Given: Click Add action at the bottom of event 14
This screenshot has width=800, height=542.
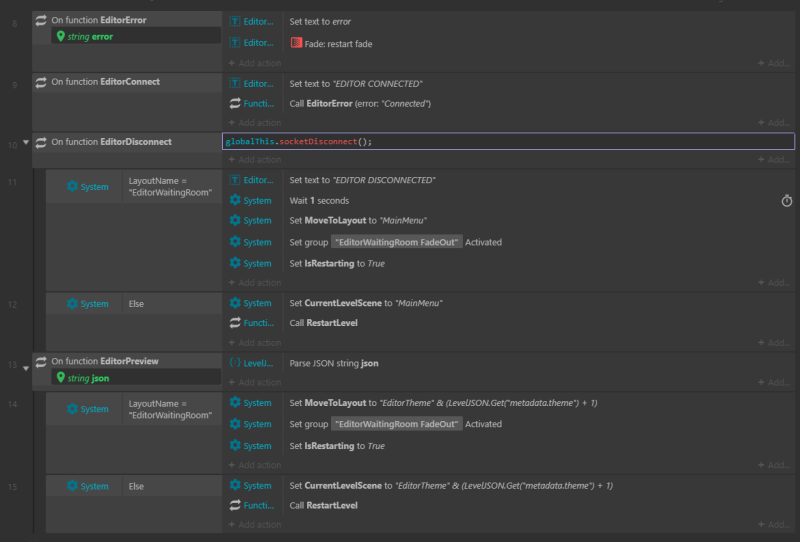Looking at the screenshot, I should point(255,465).
